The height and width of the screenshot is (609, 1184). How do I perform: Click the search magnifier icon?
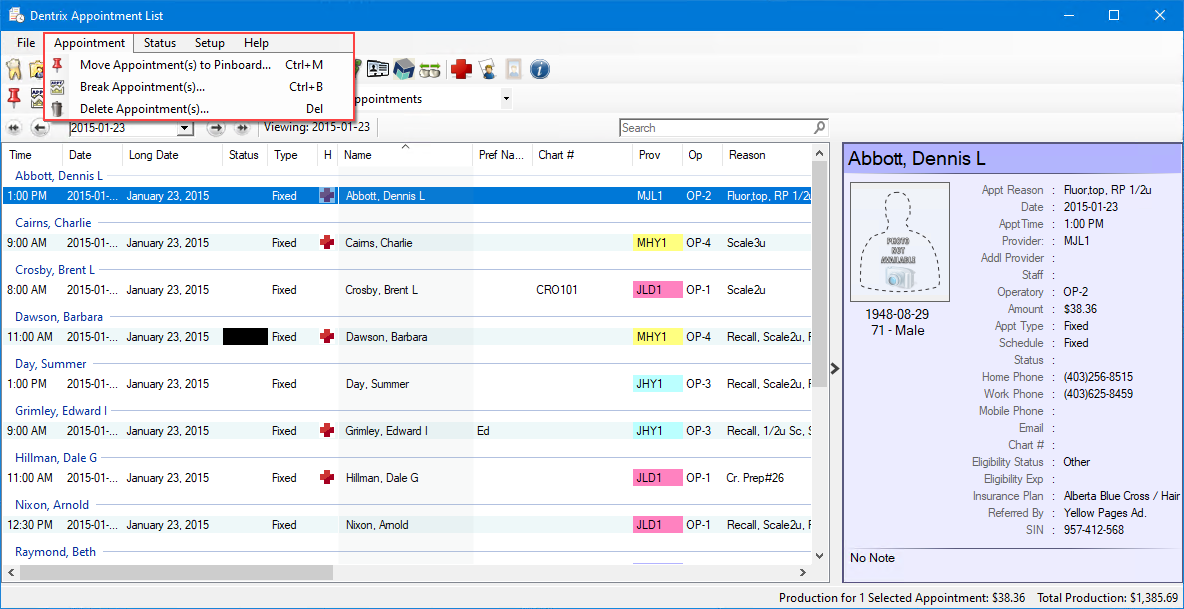click(820, 128)
